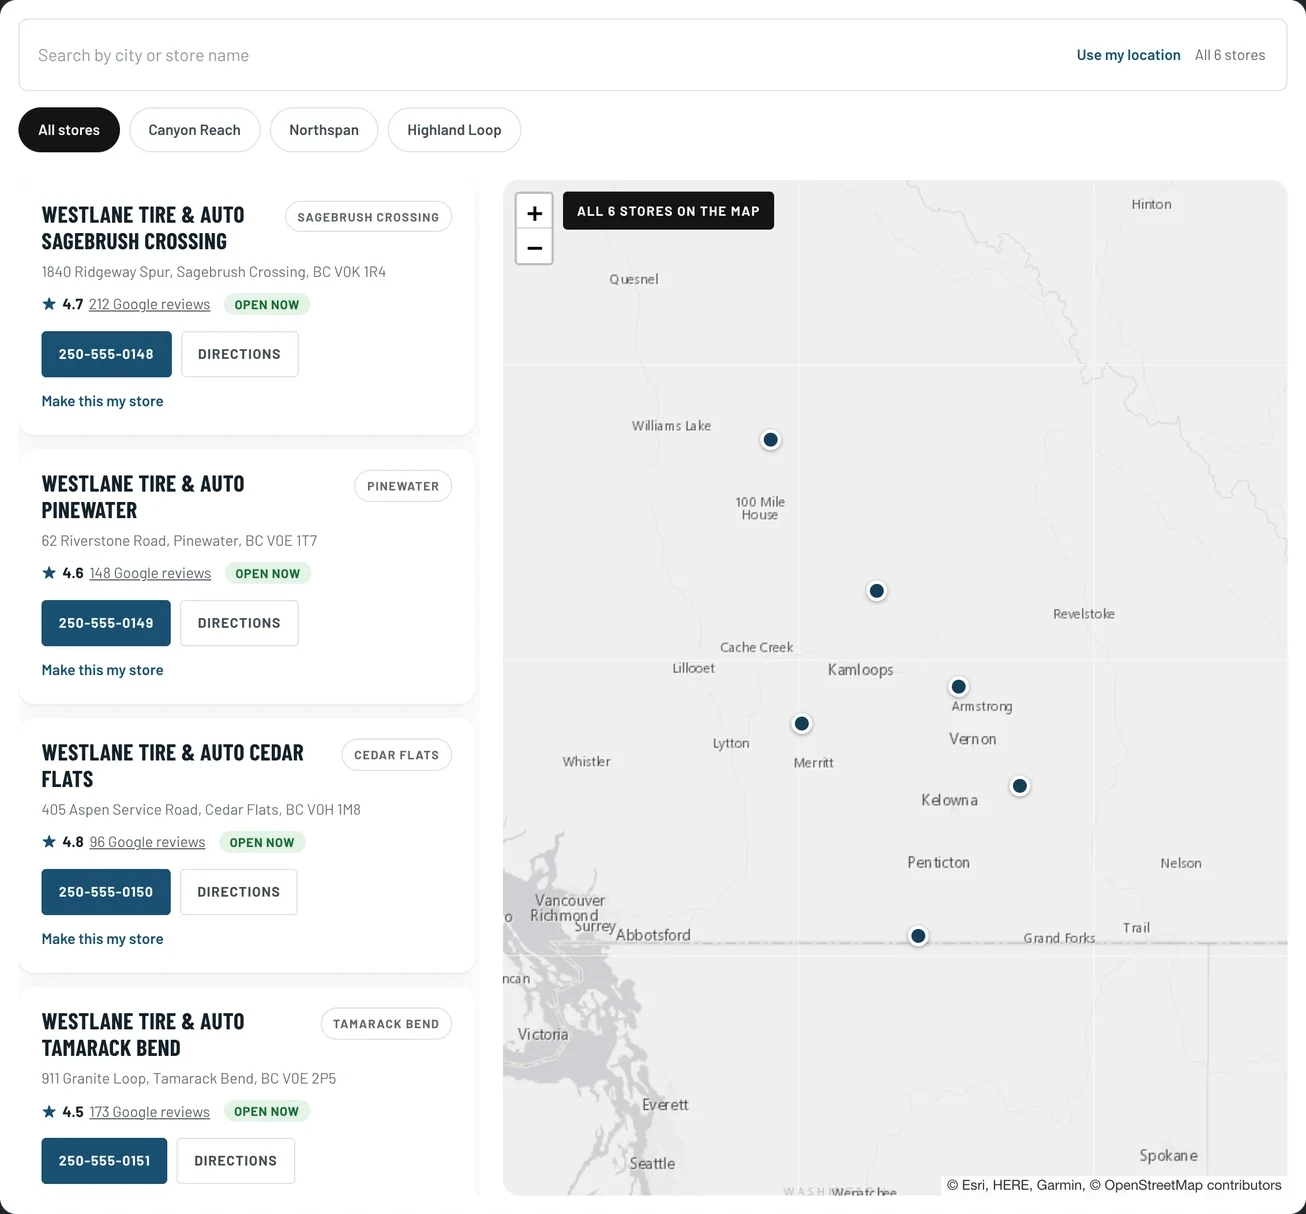Click the Sagebrush Crossing location badge

point(368,217)
